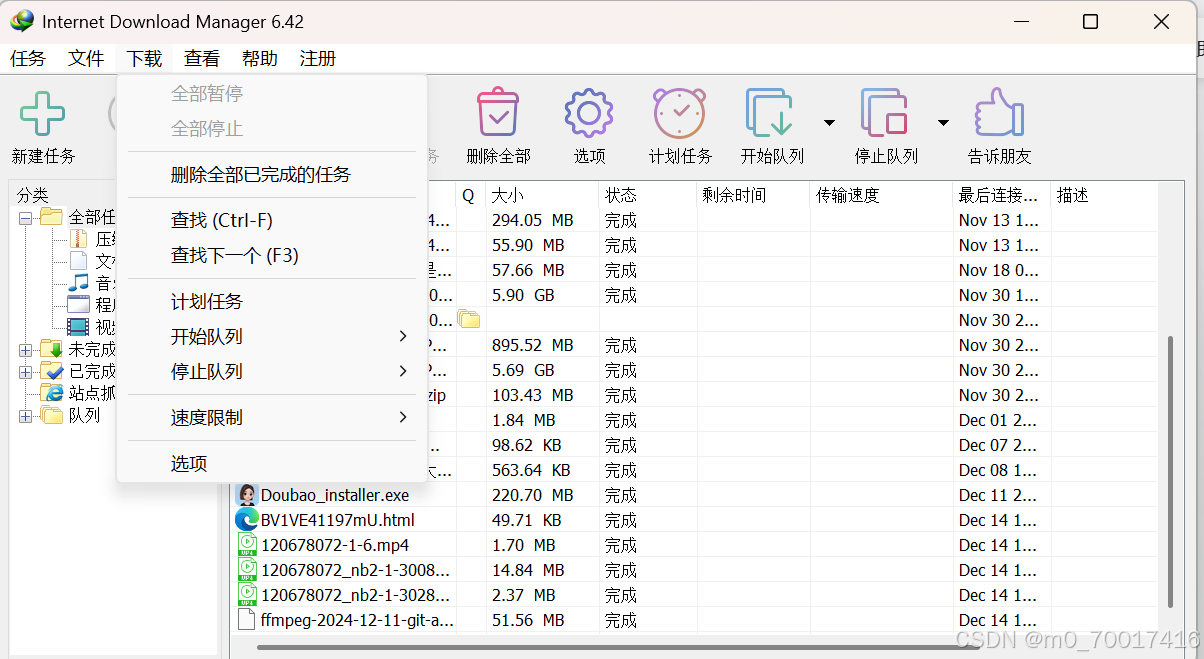Open the 帮助 menu
Screen dimensions: 1204x659
tap(260, 59)
